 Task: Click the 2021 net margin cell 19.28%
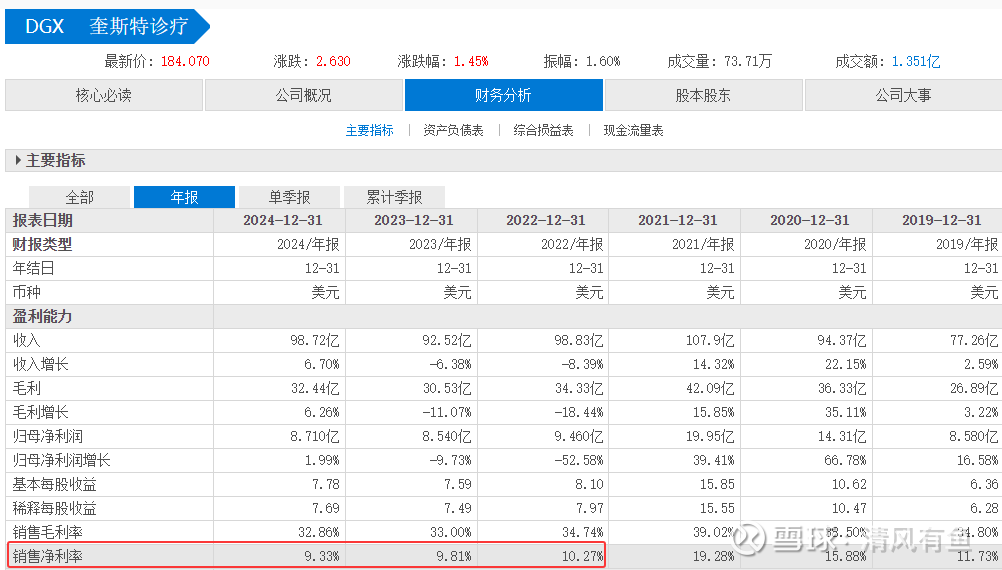(714, 556)
